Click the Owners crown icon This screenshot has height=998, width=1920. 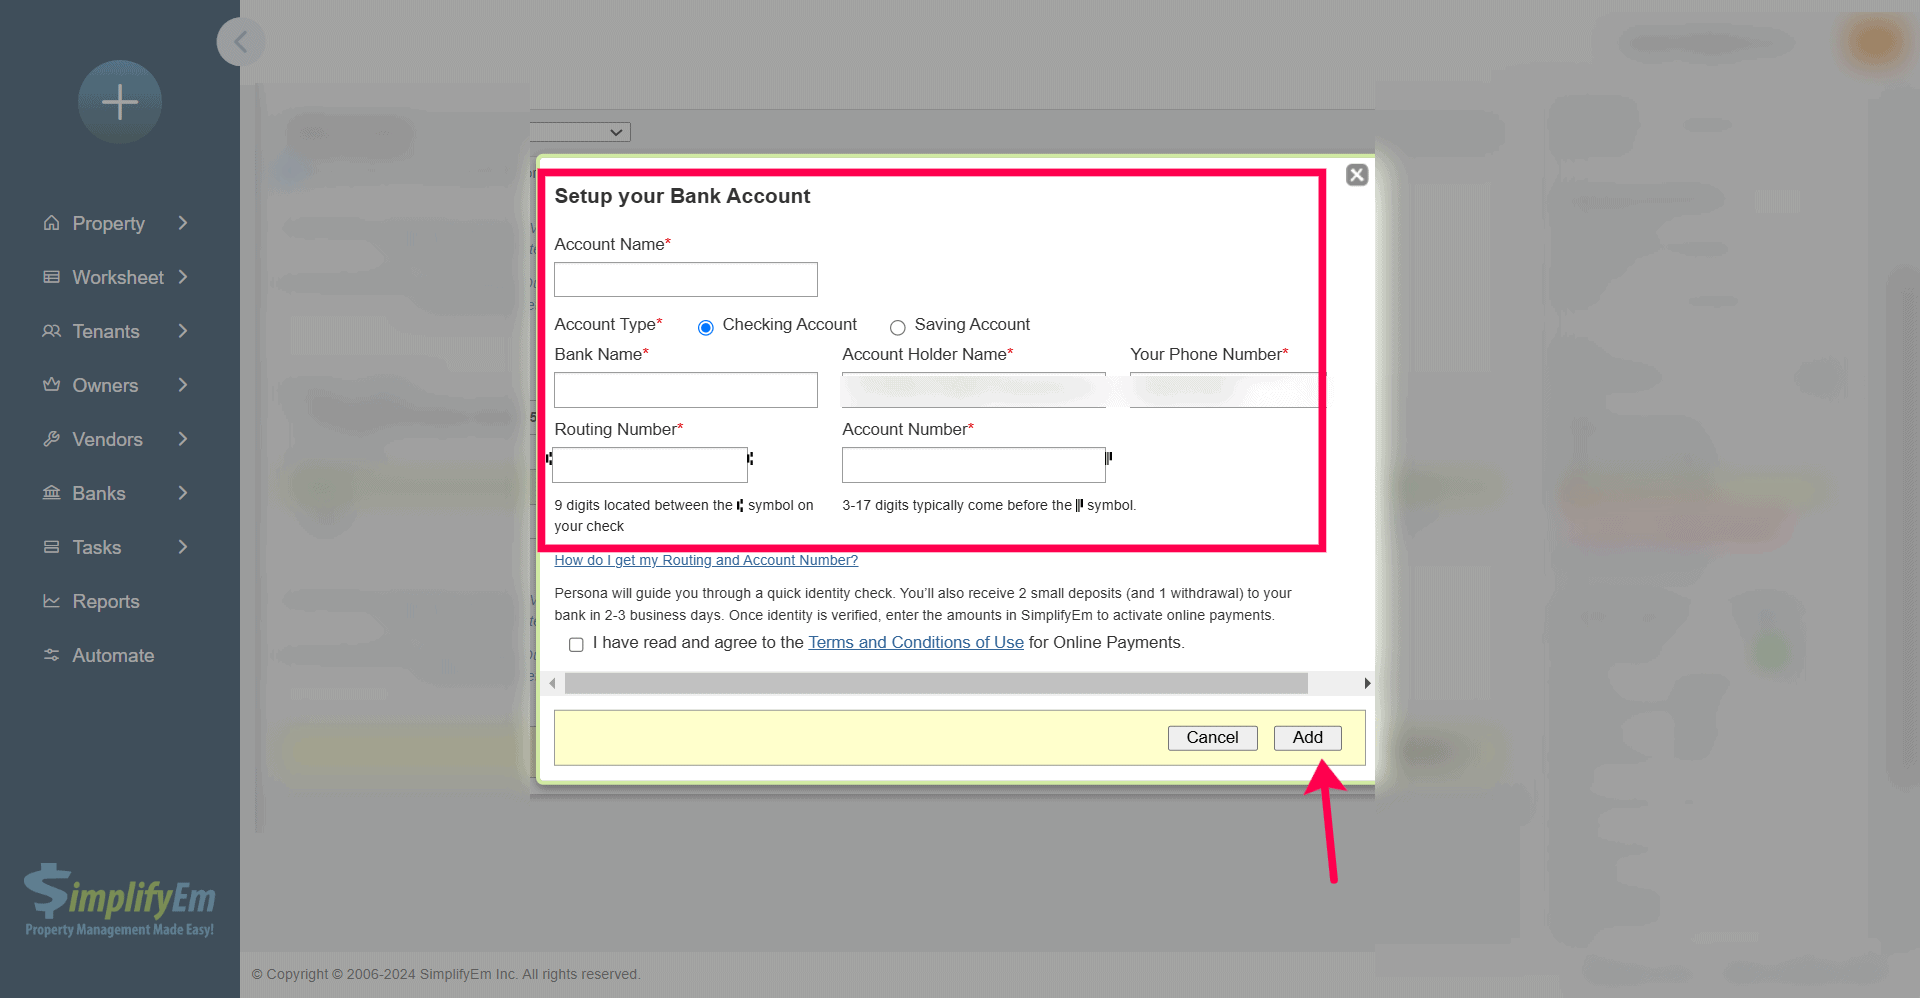[51, 385]
